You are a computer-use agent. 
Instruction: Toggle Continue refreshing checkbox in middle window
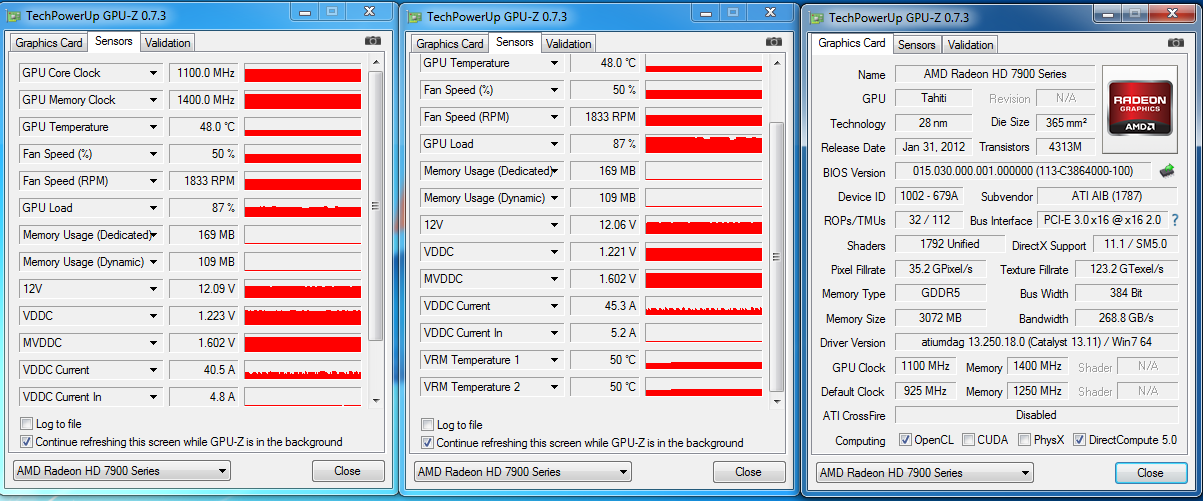tap(428, 442)
